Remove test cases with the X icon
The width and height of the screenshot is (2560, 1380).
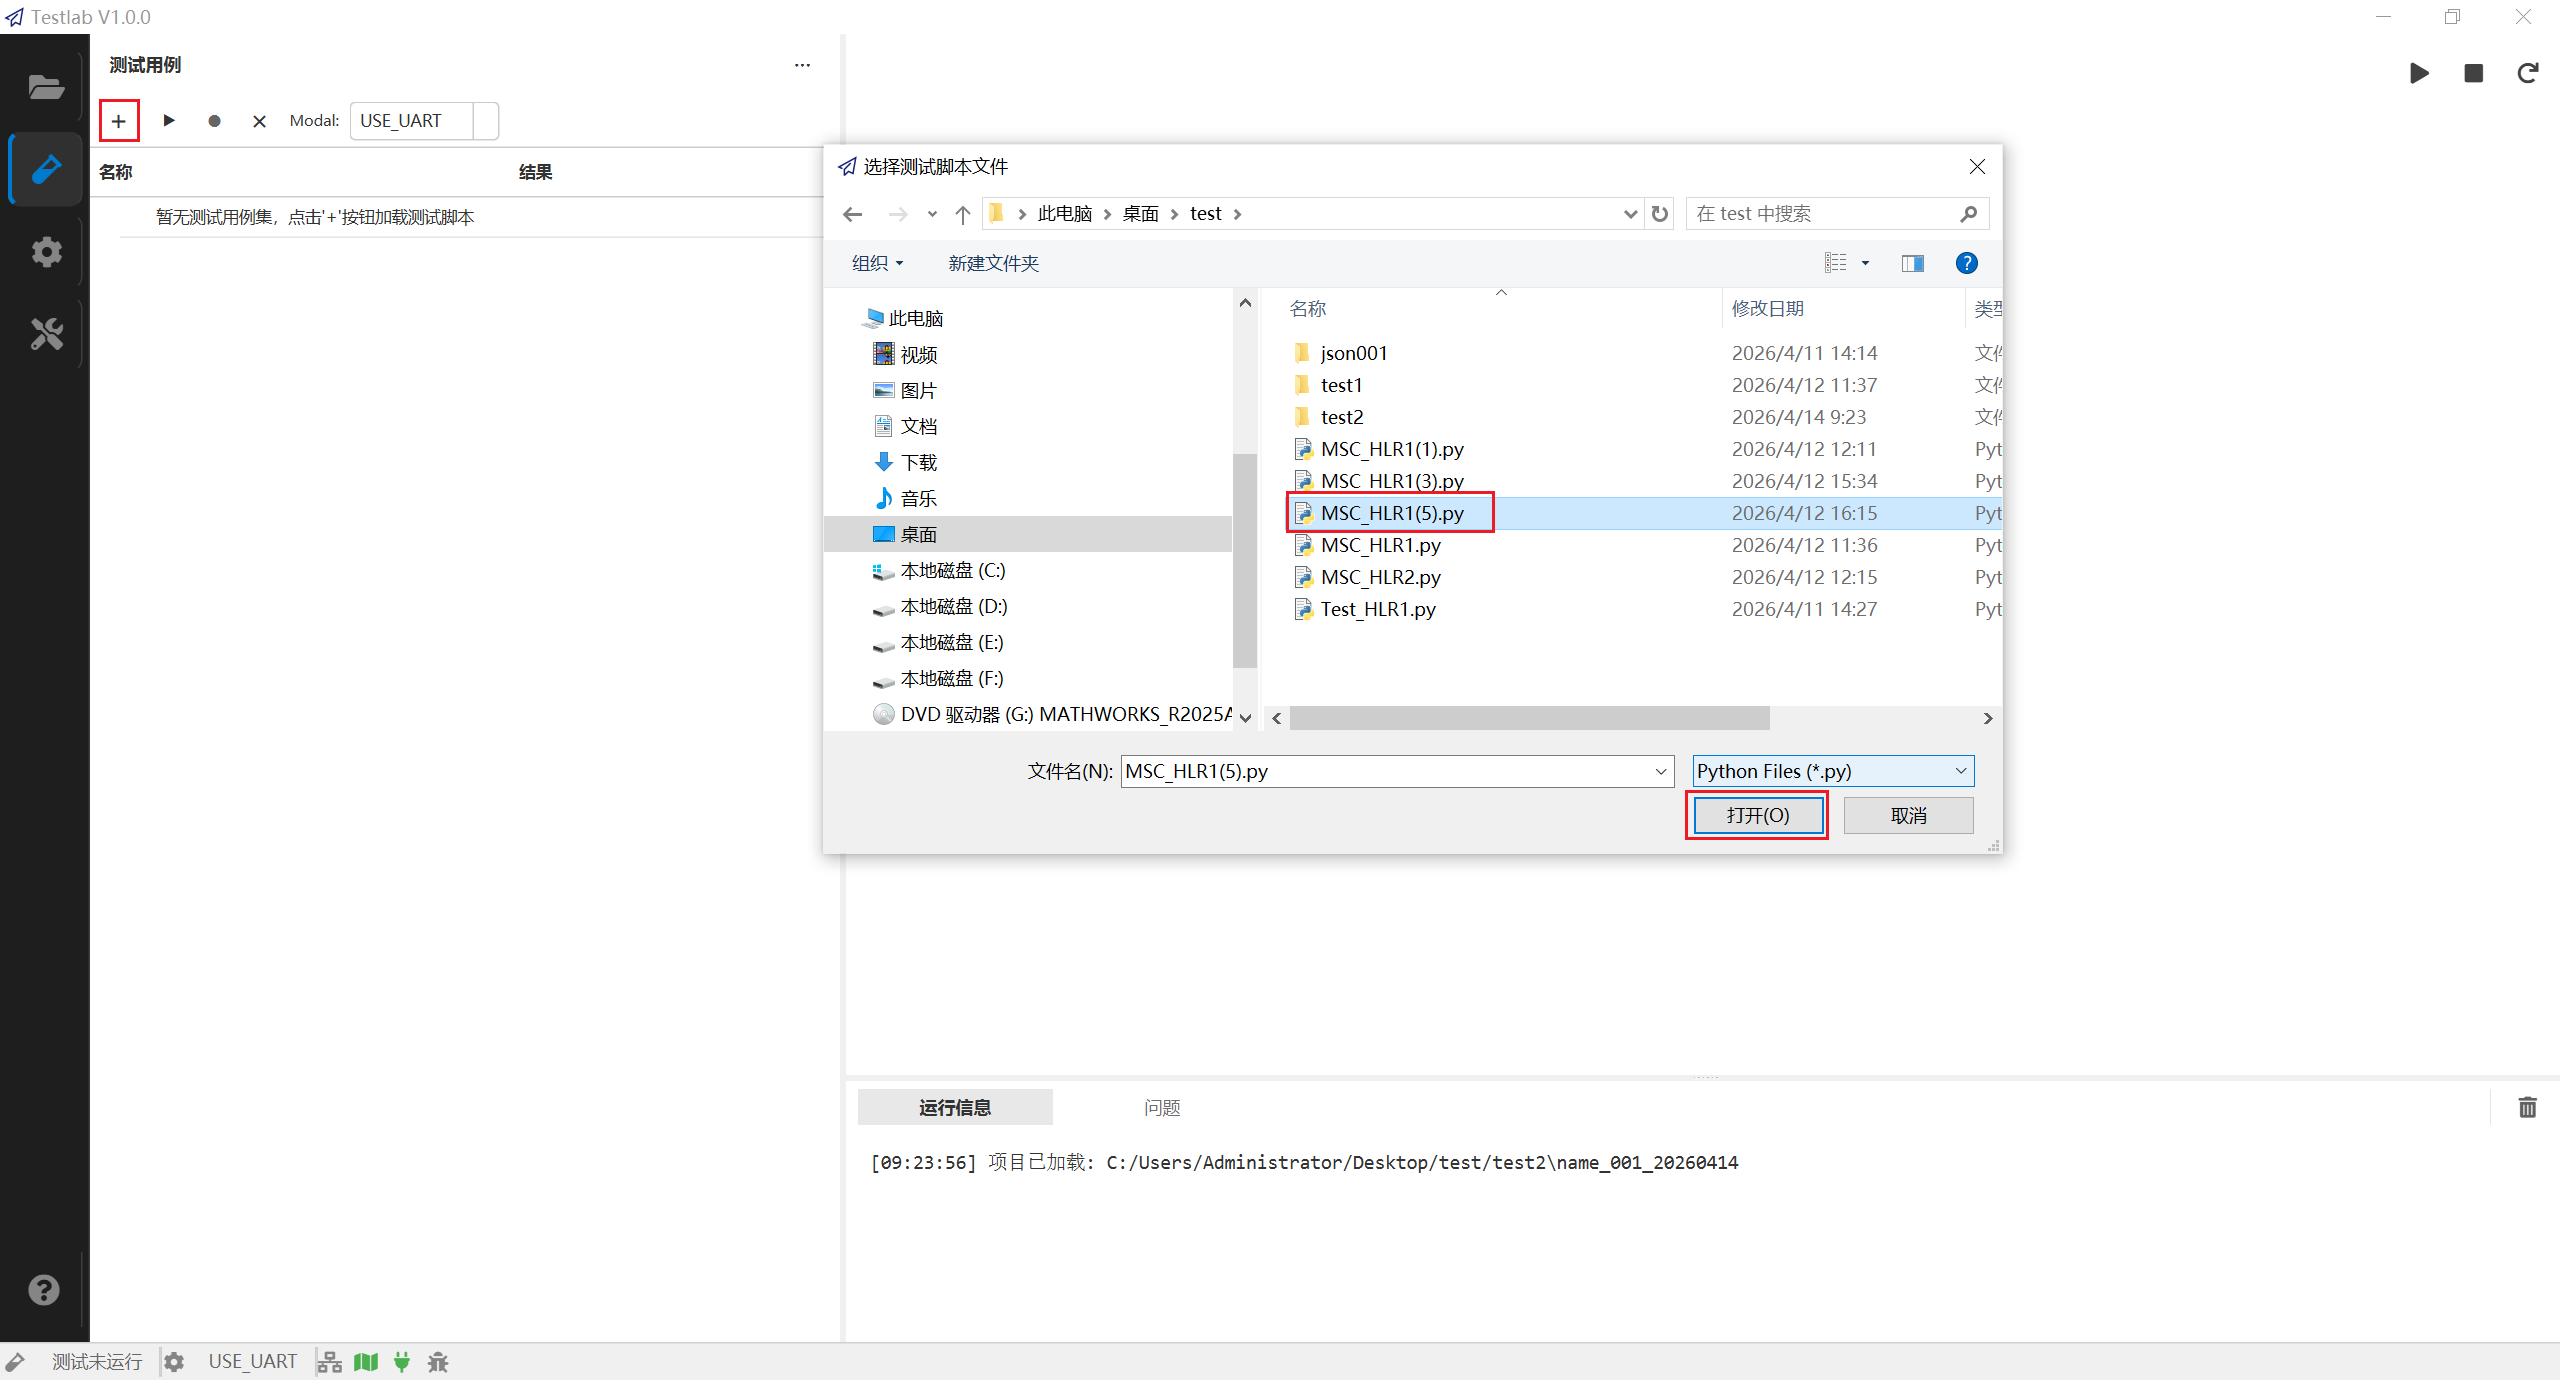(259, 121)
